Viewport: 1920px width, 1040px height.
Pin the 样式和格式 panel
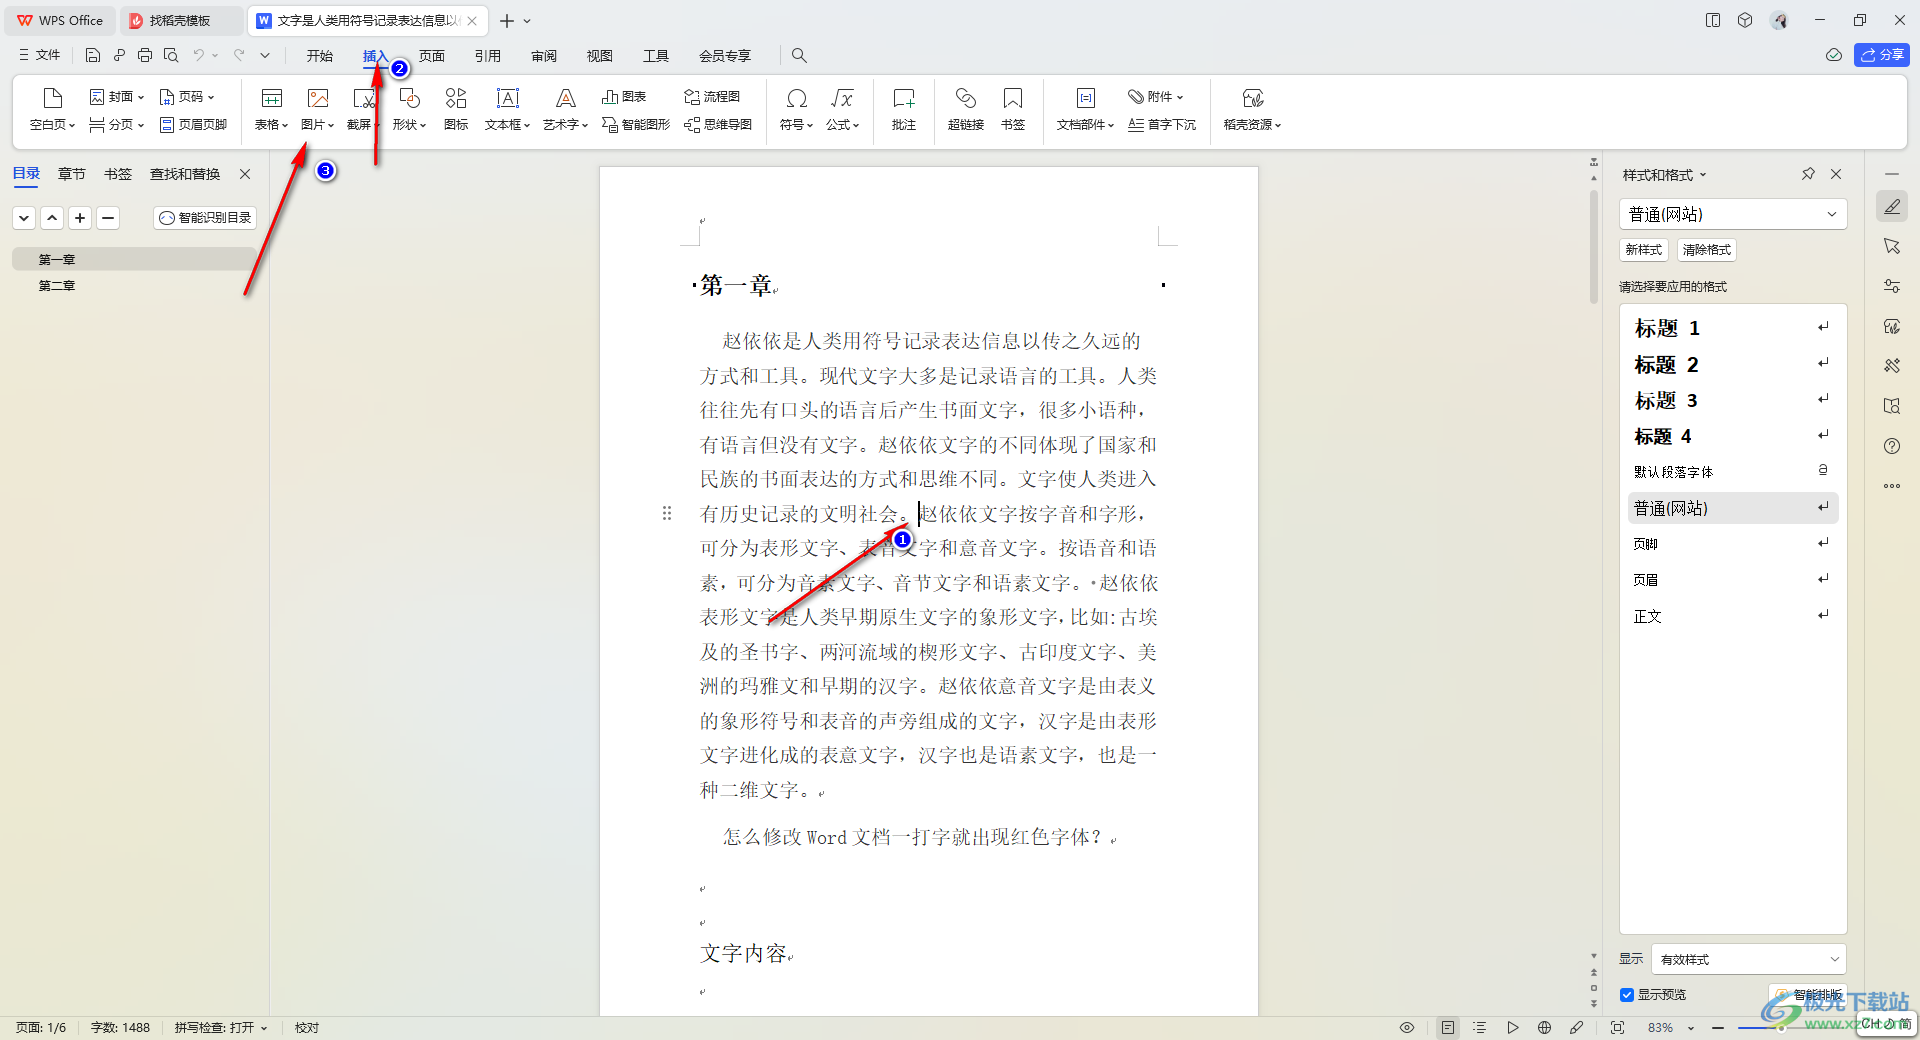coord(1808,174)
